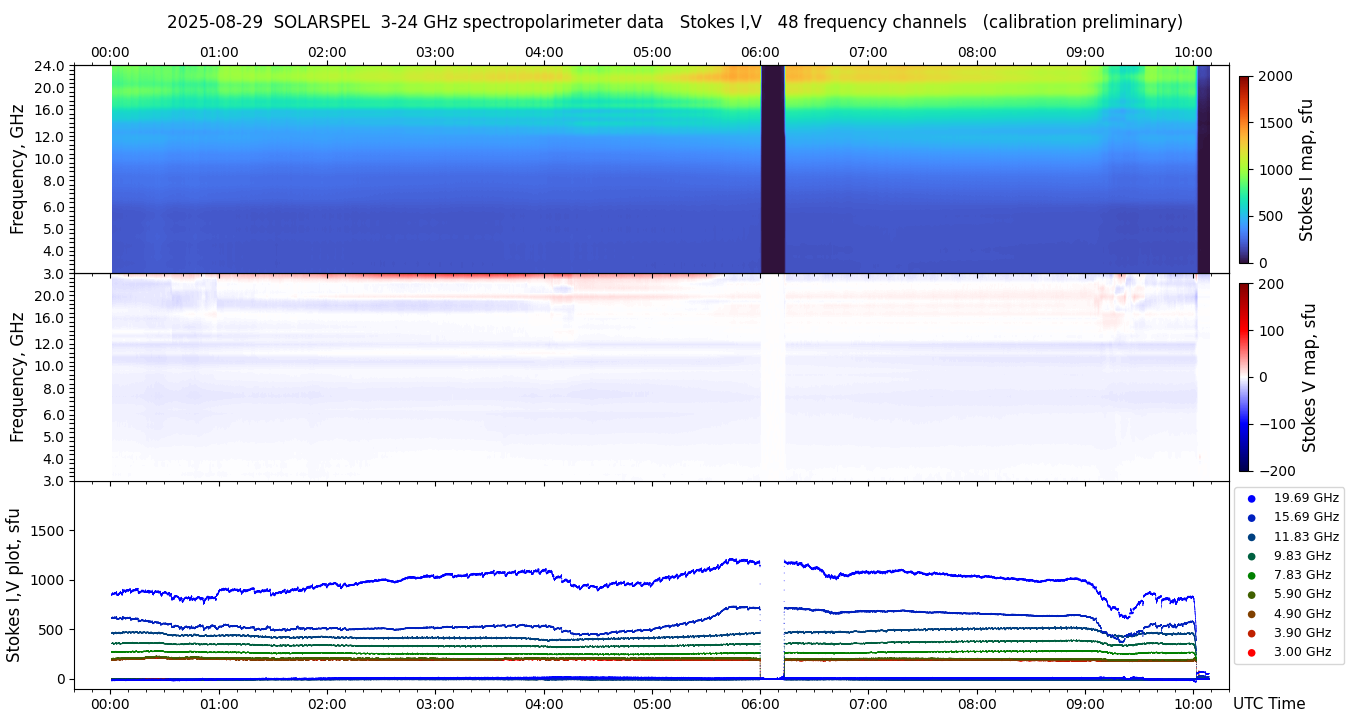Click the 15.69 GHz legend marker dot
Image resolution: width=1350 pixels, height=725 pixels.
pos(1251,517)
